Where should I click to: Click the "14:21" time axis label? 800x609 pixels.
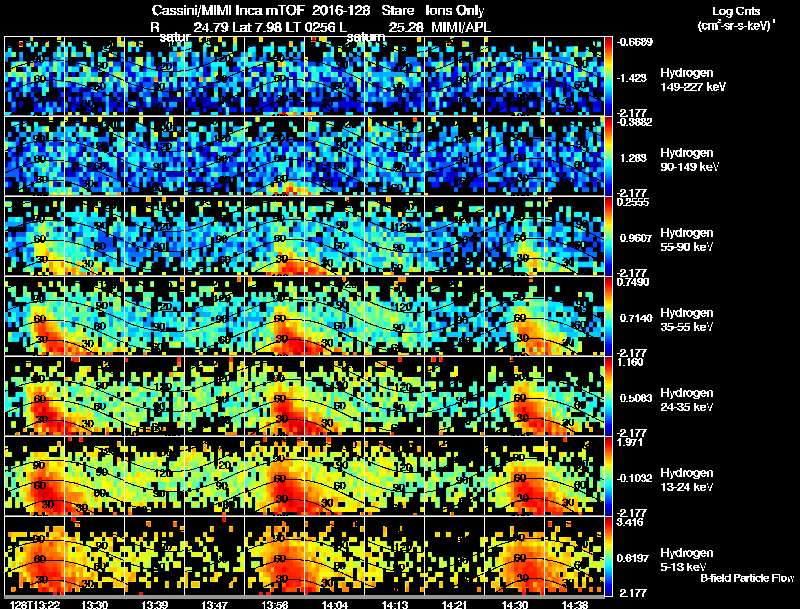coord(455,604)
